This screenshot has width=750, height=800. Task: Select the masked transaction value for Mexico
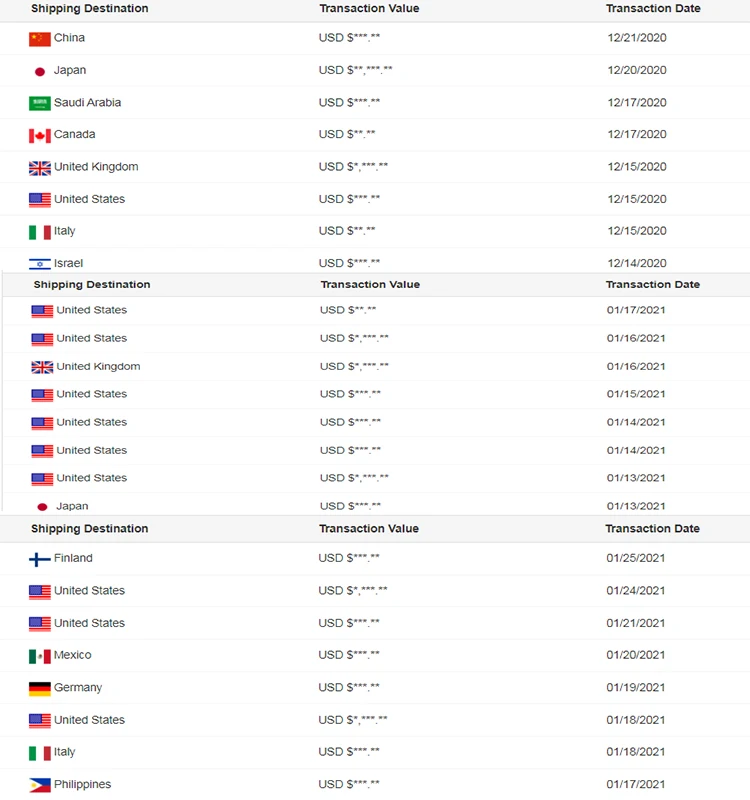click(349, 656)
